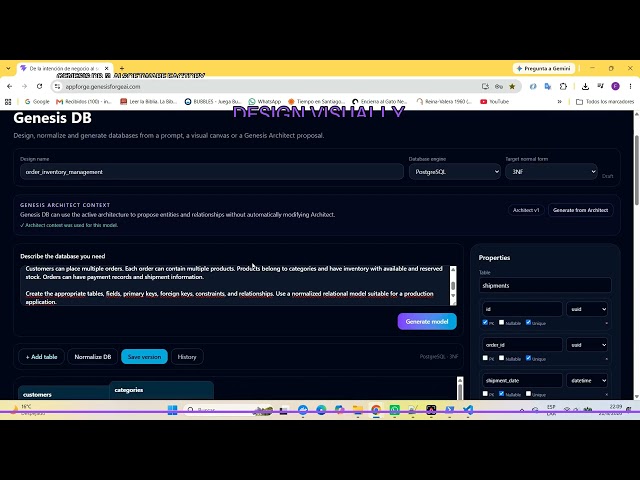Toggle PK checkbox for shipment_date column
The image size is (640, 480).
point(485,393)
